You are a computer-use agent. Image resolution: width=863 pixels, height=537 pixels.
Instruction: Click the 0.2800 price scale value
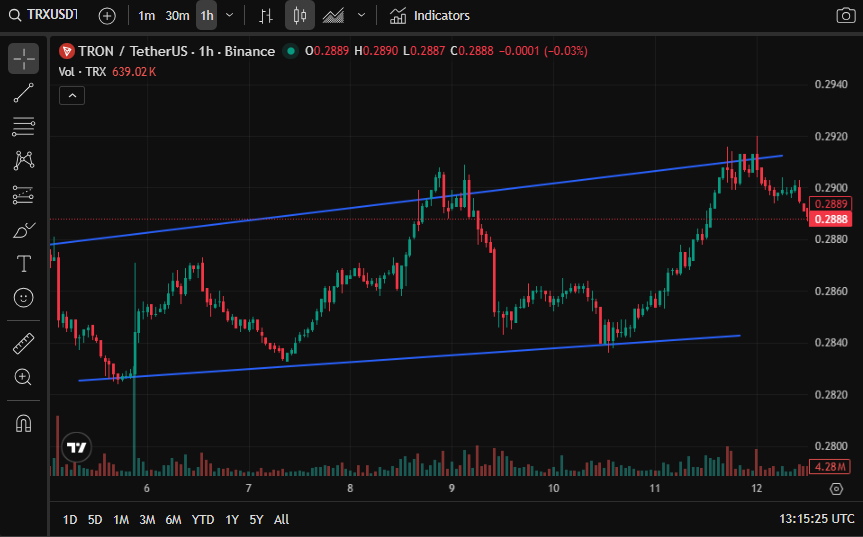coord(831,446)
